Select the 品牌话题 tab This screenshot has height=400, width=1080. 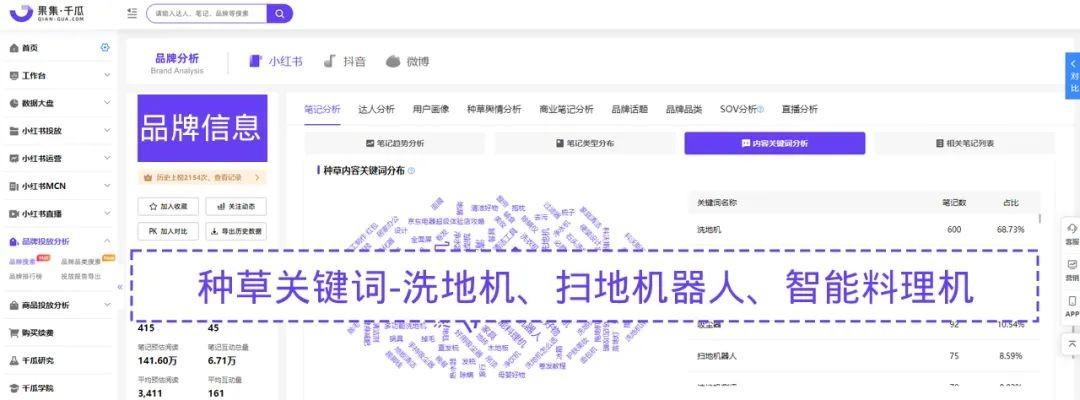click(630, 109)
